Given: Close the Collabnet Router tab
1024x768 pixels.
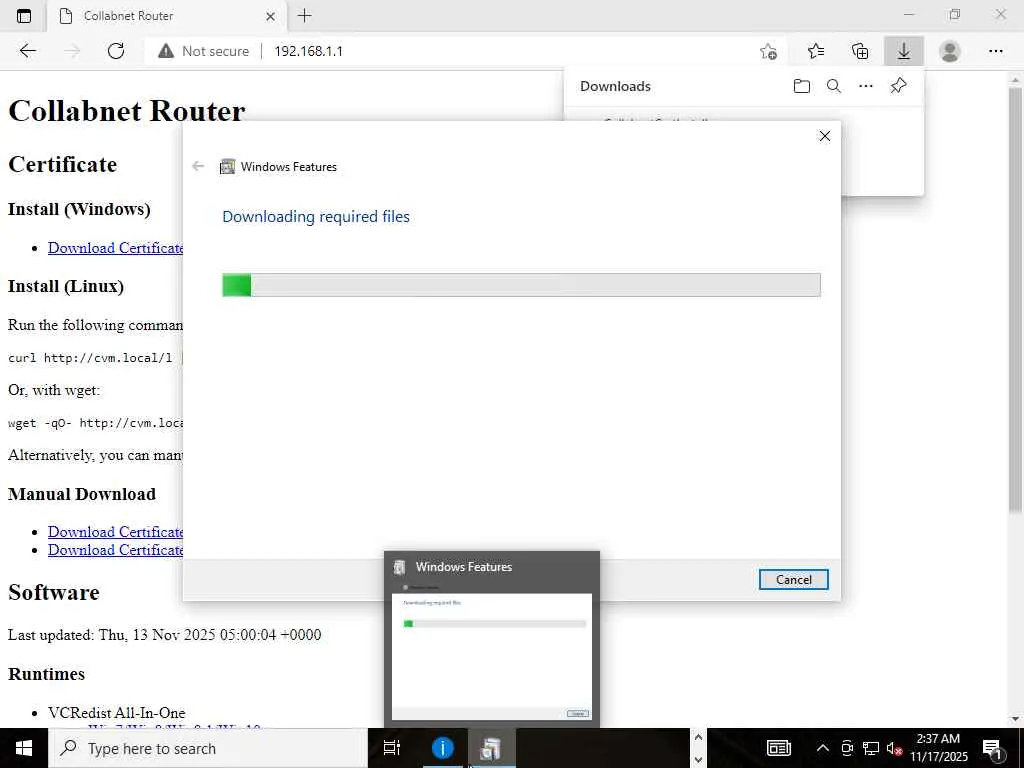Looking at the screenshot, I should pyautogui.click(x=270, y=16).
